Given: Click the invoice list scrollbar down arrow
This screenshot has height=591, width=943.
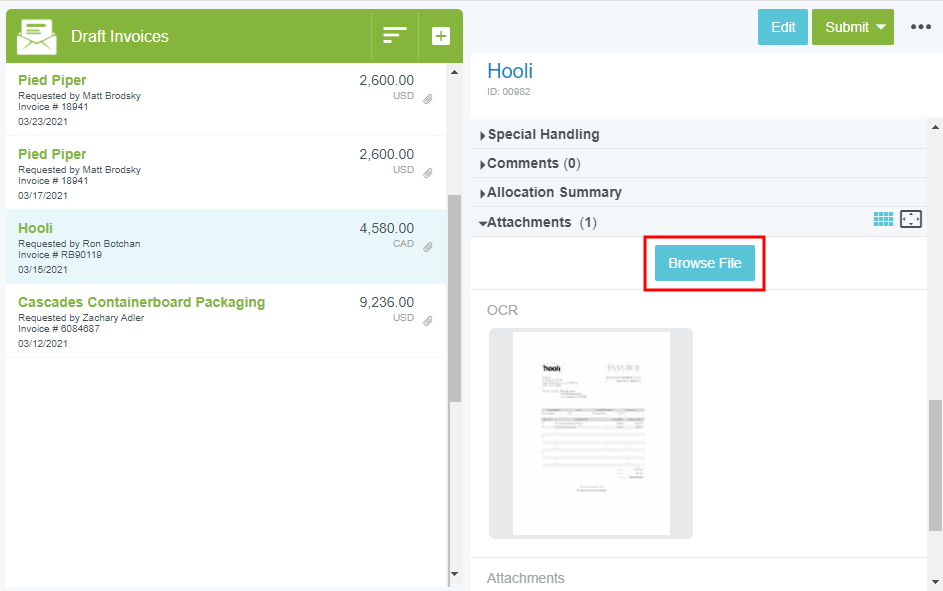Looking at the screenshot, I should pyautogui.click(x=454, y=574).
